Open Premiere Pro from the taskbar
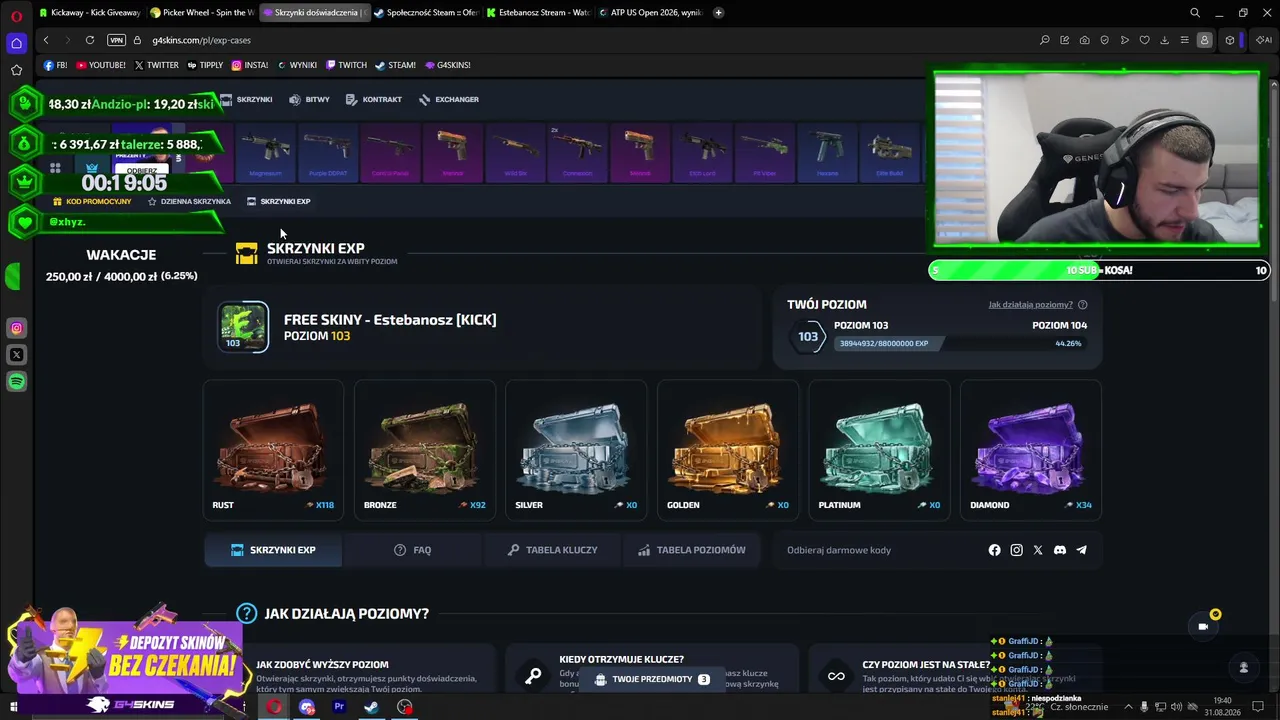This screenshot has width=1280, height=720. tap(339, 707)
